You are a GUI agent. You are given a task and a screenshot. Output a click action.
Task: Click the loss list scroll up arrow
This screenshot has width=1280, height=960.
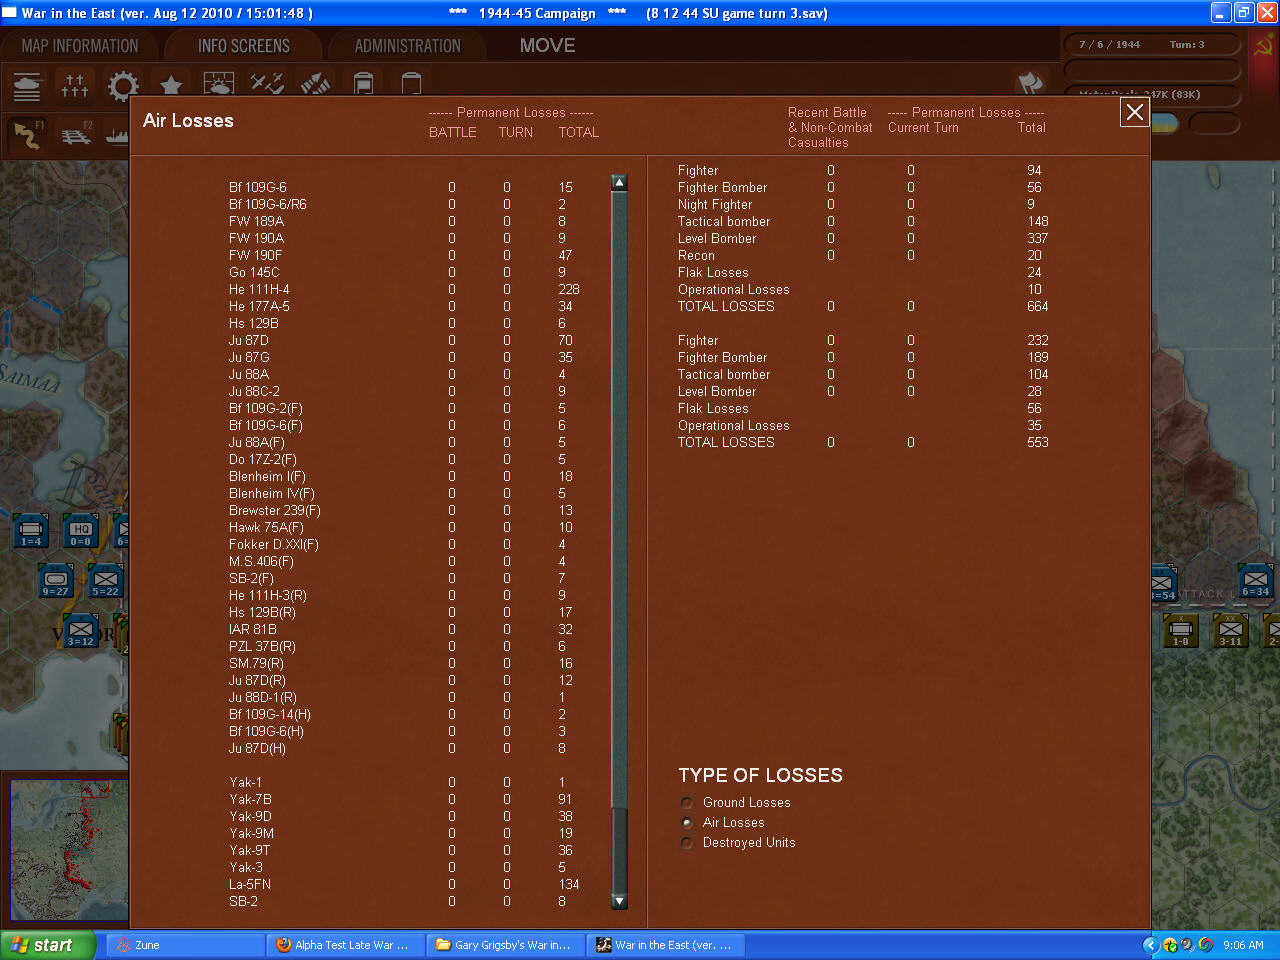point(619,183)
